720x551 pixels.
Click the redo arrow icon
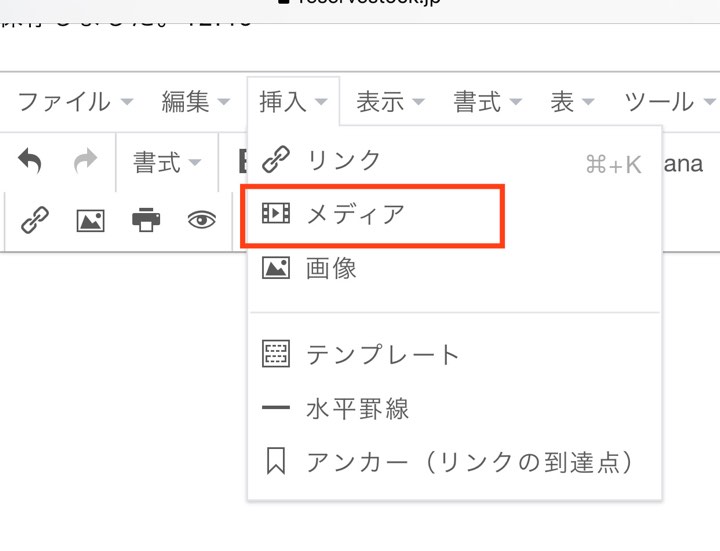point(85,161)
